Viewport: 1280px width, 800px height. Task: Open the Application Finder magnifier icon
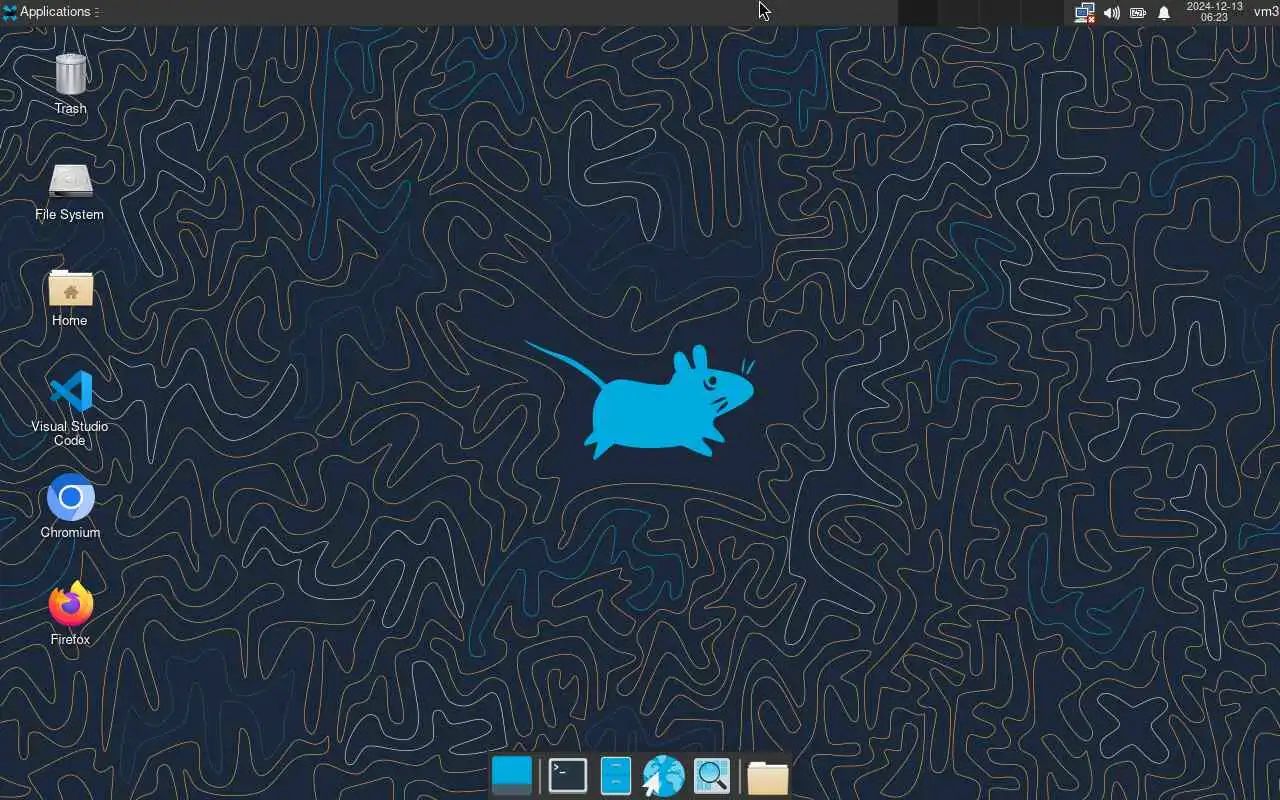[x=712, y=776]
